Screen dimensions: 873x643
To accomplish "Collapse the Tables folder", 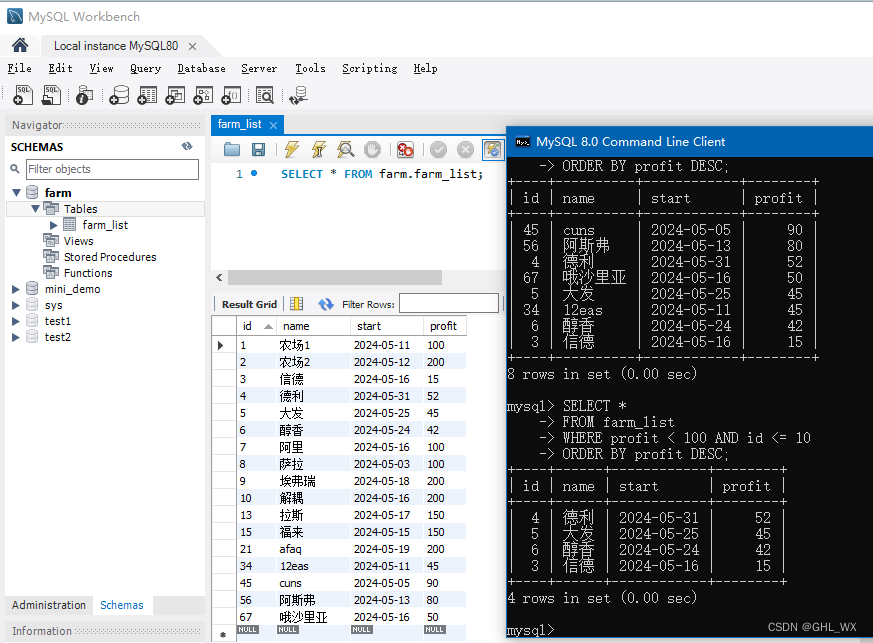I will tap(35, 209).
